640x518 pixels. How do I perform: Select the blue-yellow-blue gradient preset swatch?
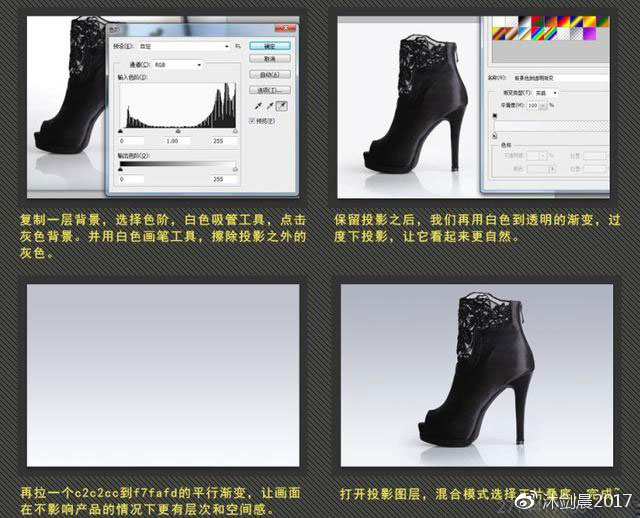click(x=576, y=22)
